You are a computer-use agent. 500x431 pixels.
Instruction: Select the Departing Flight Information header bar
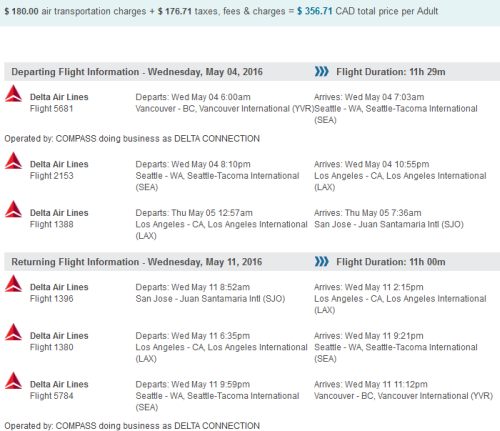tap(252, 72)
